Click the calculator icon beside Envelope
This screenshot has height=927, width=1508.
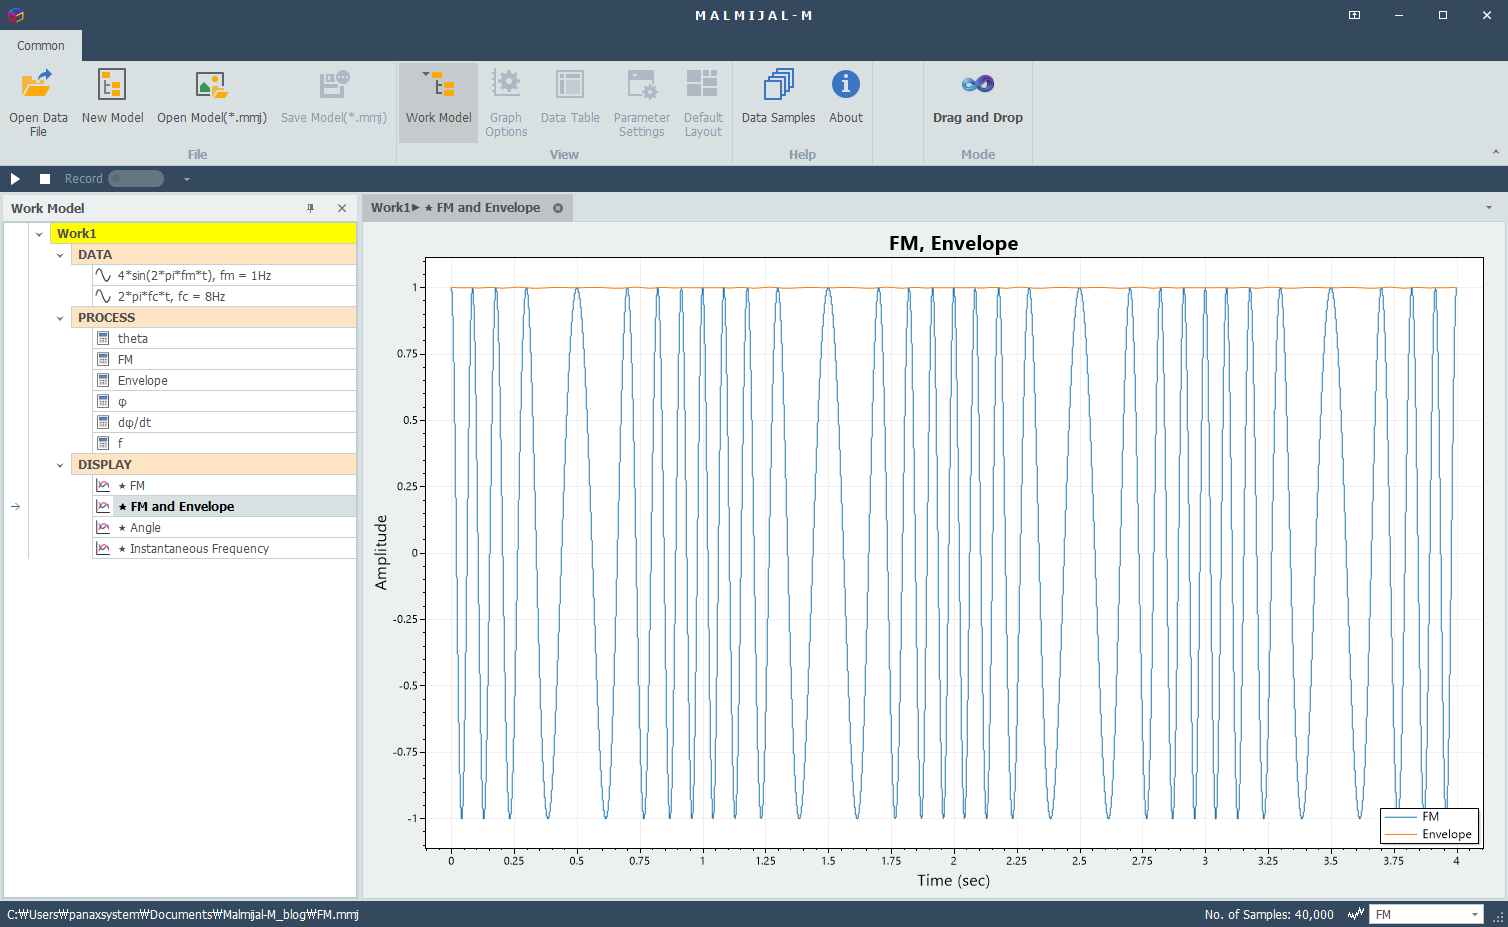(103, 380)
